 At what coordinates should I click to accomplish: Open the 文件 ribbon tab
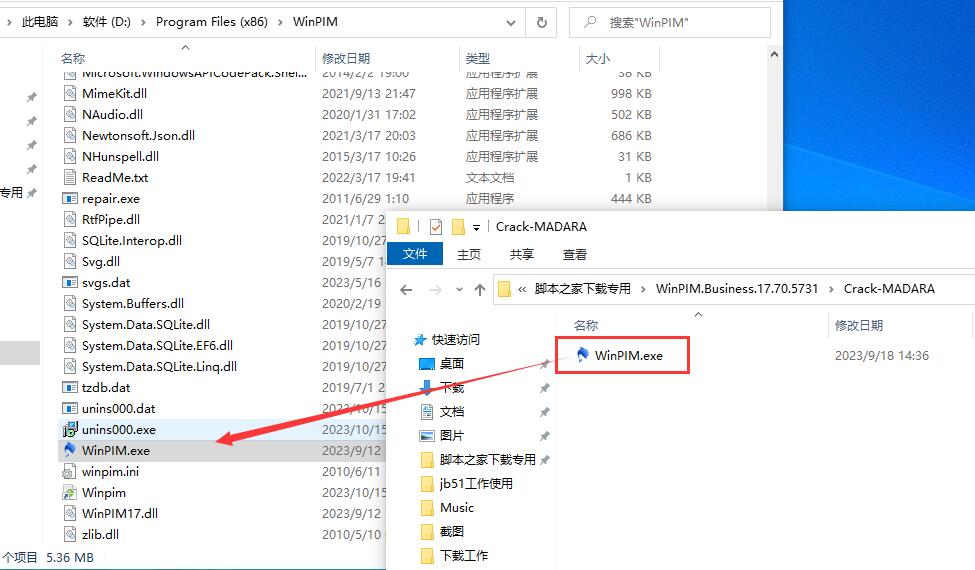tap(415, 254)
